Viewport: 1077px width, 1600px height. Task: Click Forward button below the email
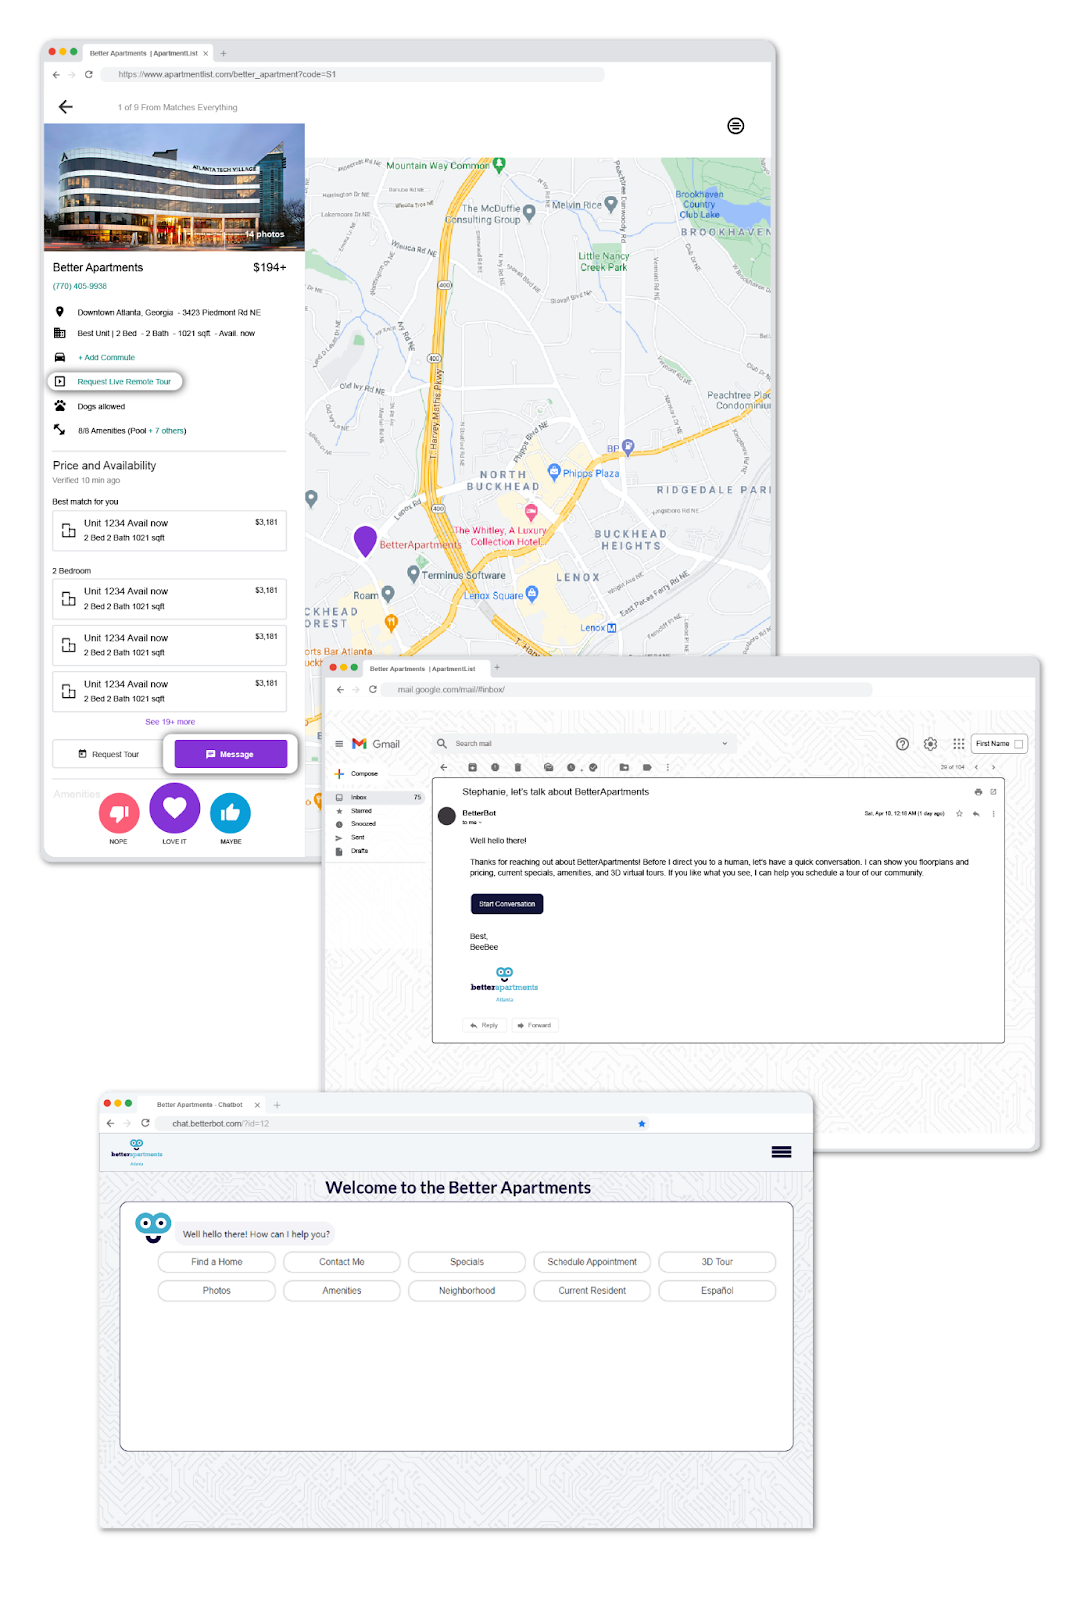(534, 1025)
